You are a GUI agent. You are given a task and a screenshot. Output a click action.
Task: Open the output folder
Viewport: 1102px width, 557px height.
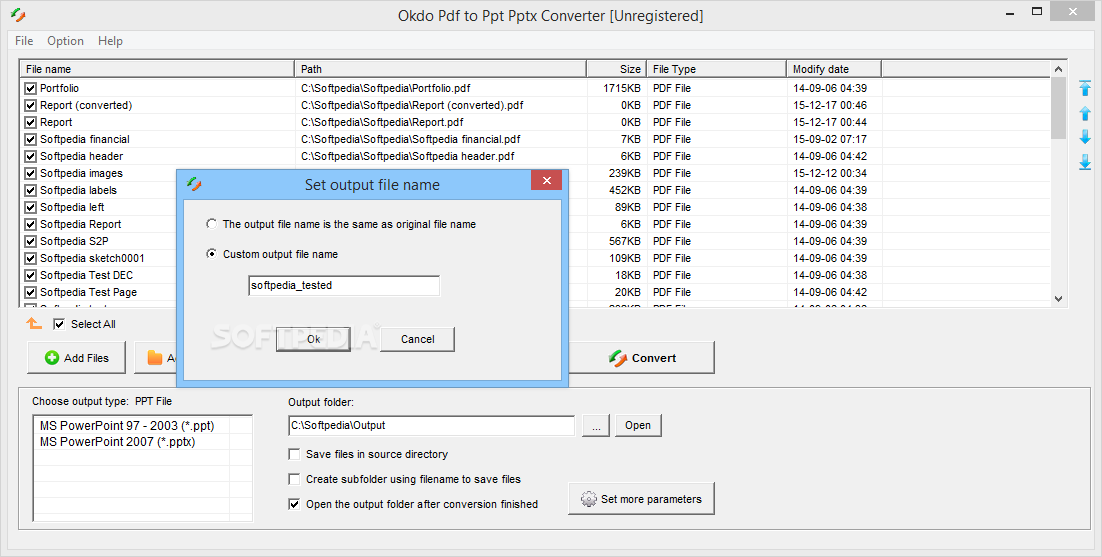(638, 426)
